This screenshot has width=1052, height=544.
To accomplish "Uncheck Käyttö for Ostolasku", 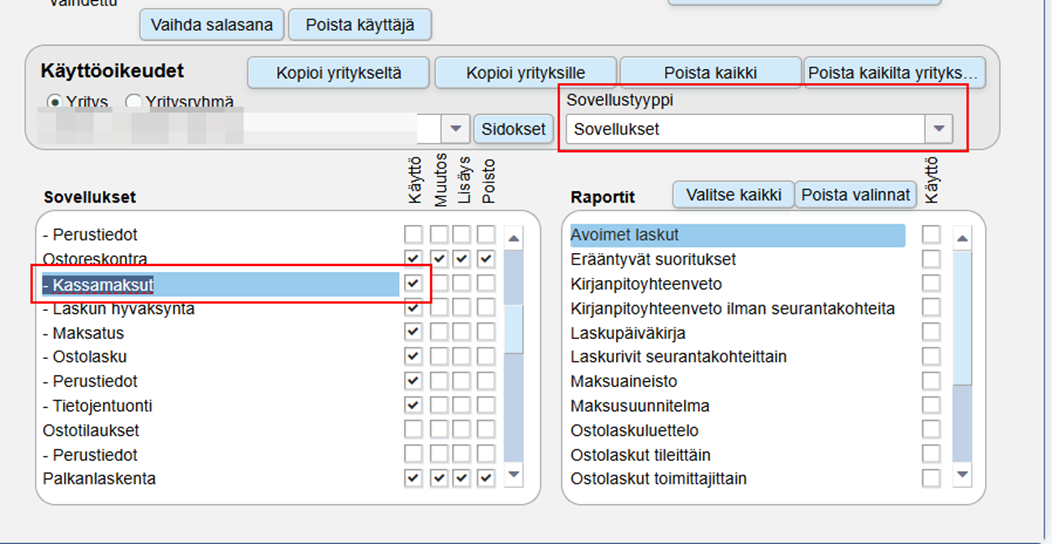I will 413,356.
